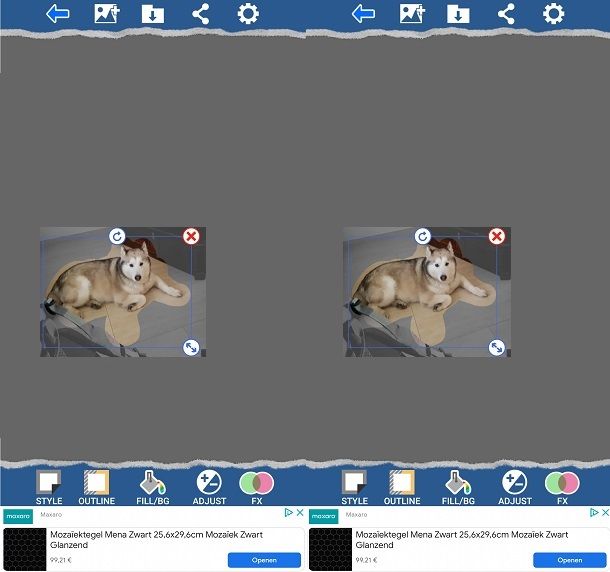Tap the 99,21 € price in right ad
This screenshot has height=572, width=610.
click(366, 560)
